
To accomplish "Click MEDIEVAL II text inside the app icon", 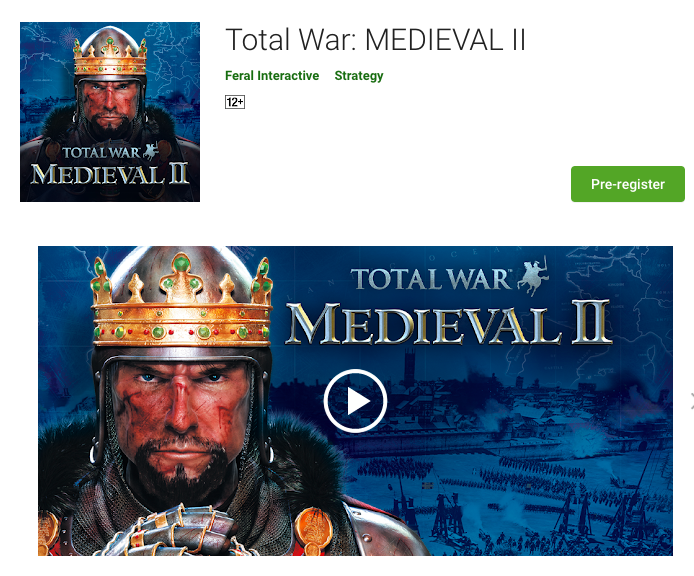I will [110, 174].
